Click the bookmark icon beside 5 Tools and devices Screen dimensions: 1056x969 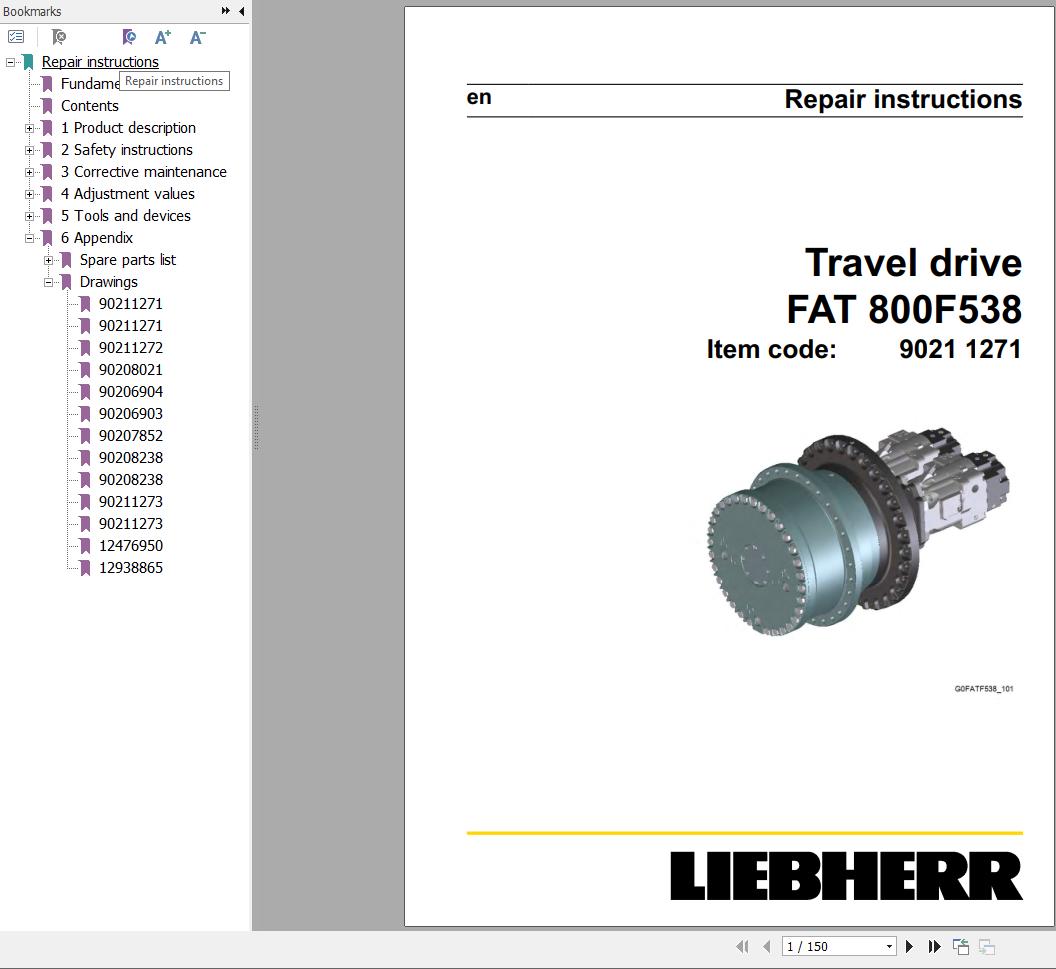click(47, 216)
